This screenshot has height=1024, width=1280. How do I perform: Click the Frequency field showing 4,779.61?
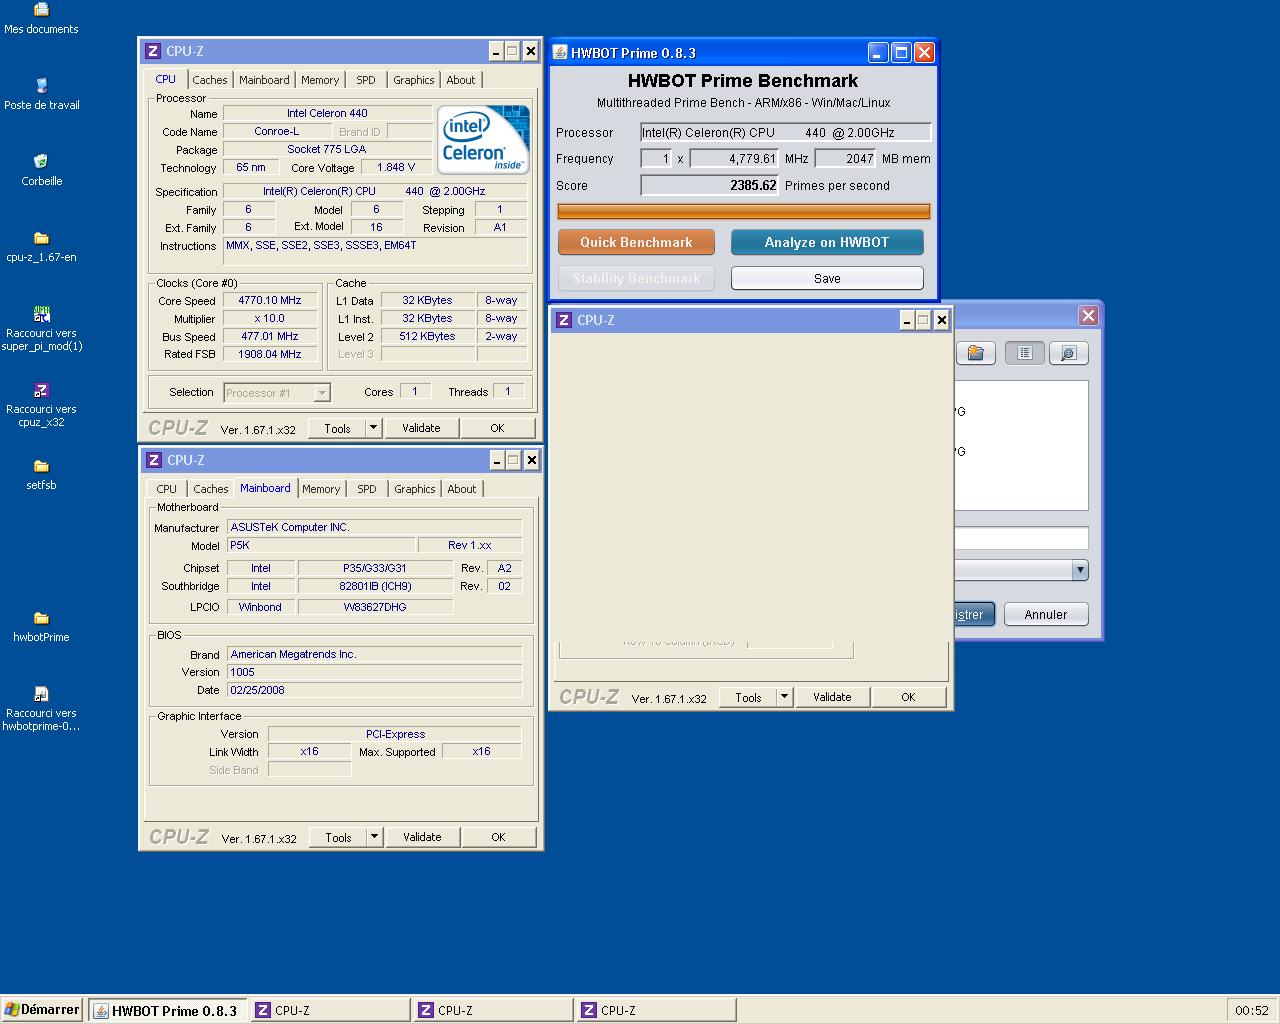click(734, 158)
